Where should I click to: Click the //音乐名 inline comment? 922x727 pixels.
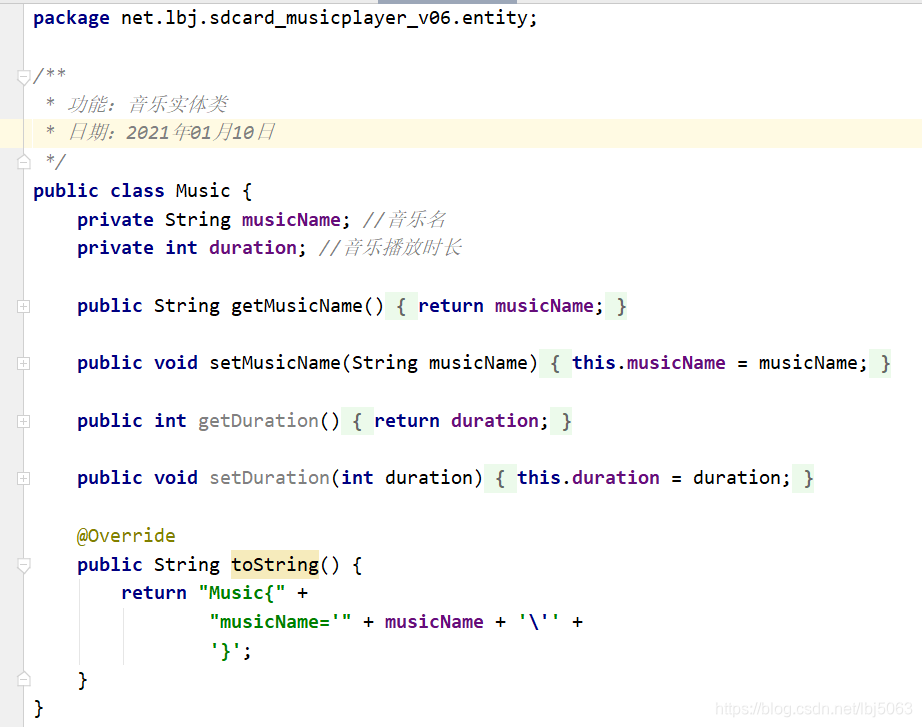point(405,219)
